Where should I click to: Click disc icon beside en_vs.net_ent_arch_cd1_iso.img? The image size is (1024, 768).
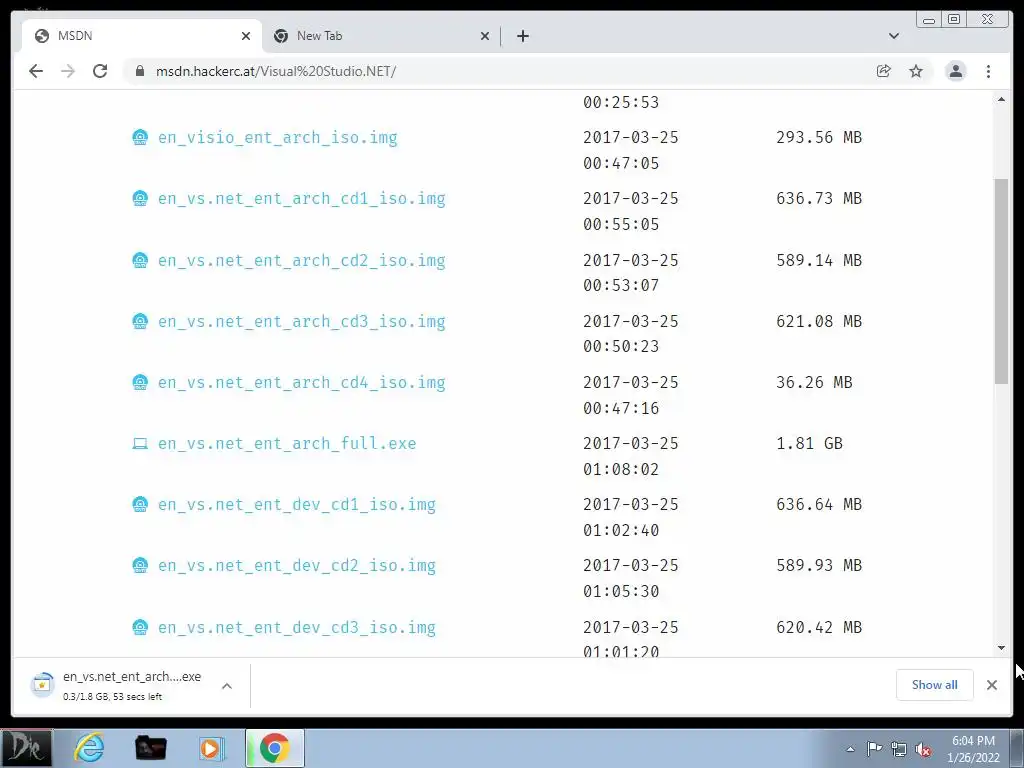[140, 198]
